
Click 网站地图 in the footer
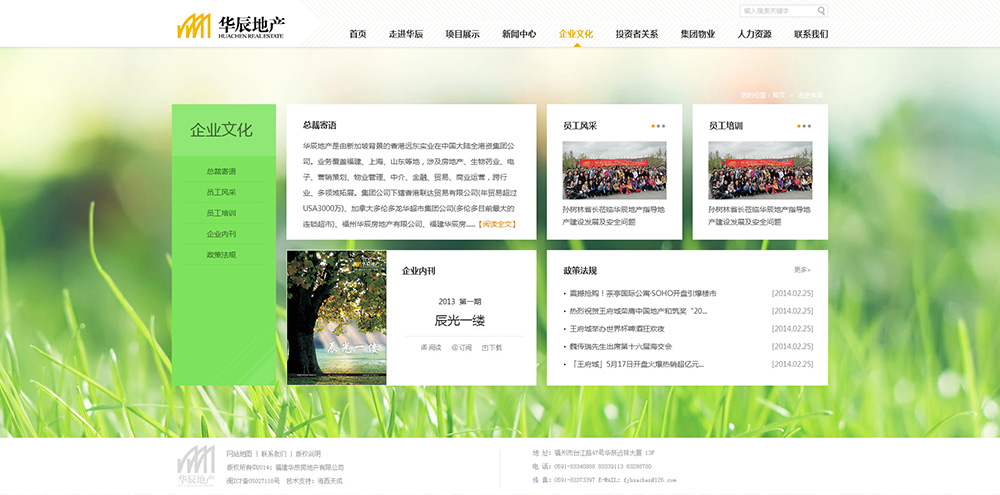click(239, 453)
